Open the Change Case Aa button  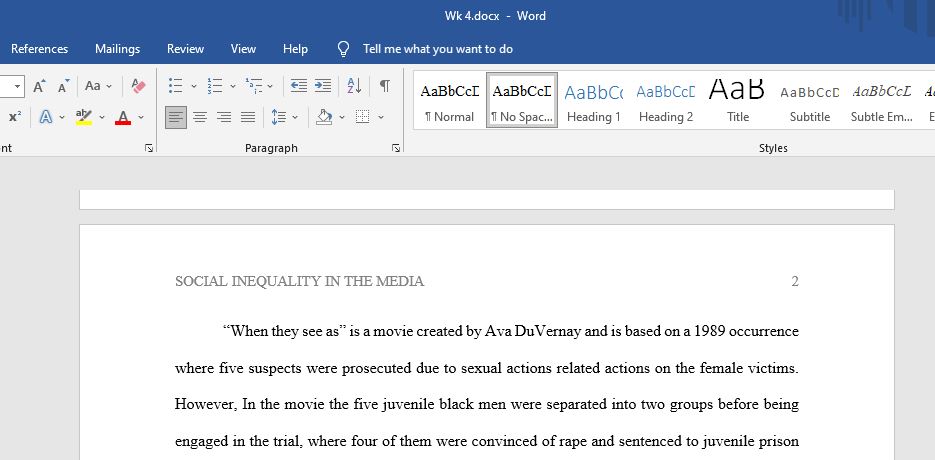pos(92,86)
